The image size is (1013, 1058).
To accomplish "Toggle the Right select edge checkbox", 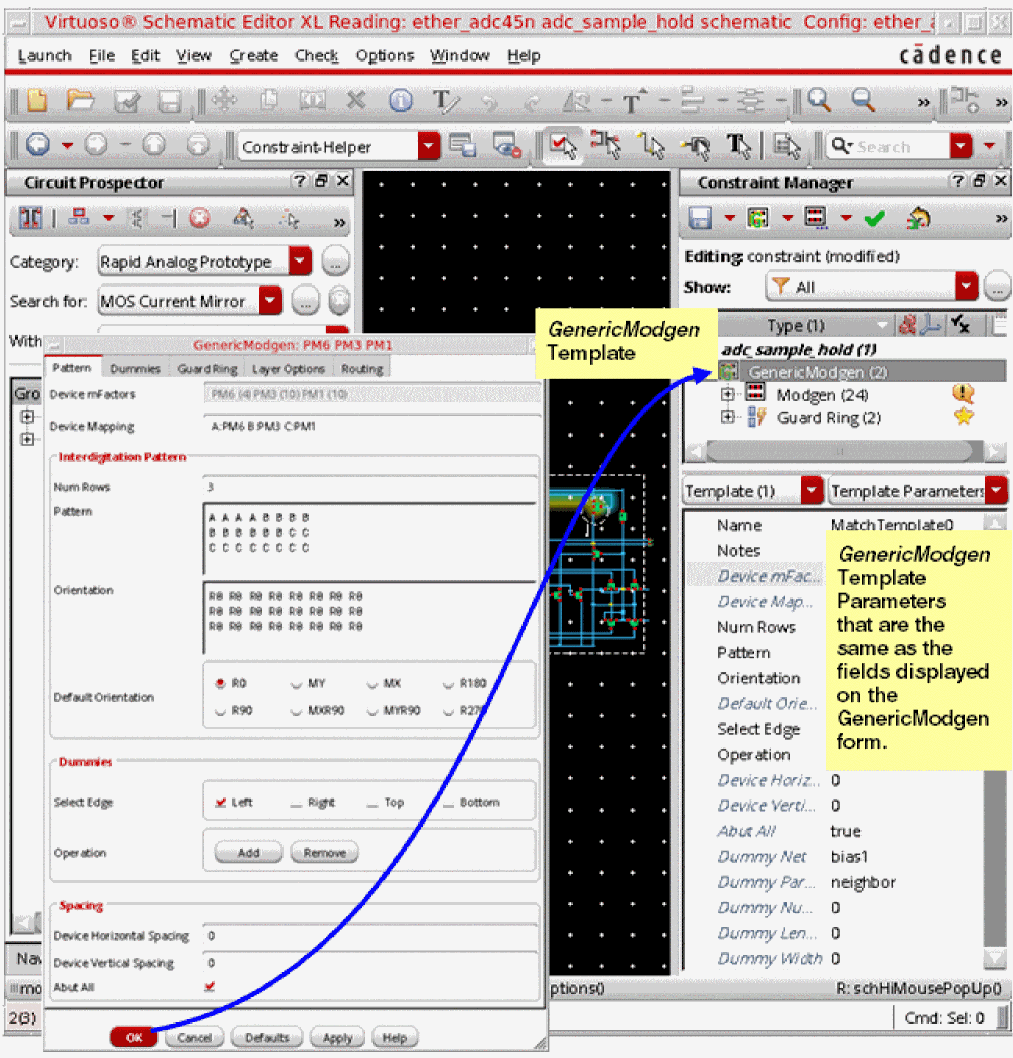I will (x=296, y=803).
